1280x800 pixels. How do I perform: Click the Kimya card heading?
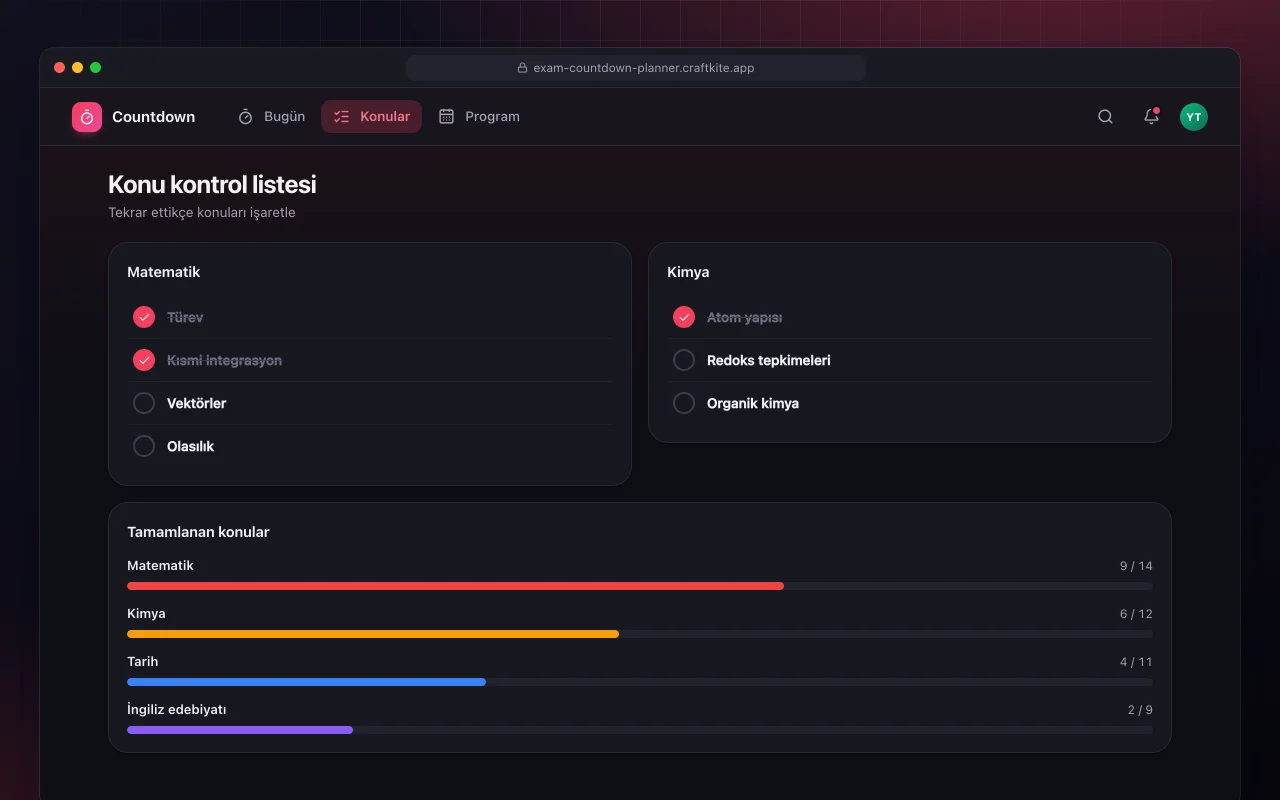[x=688, y=272]
